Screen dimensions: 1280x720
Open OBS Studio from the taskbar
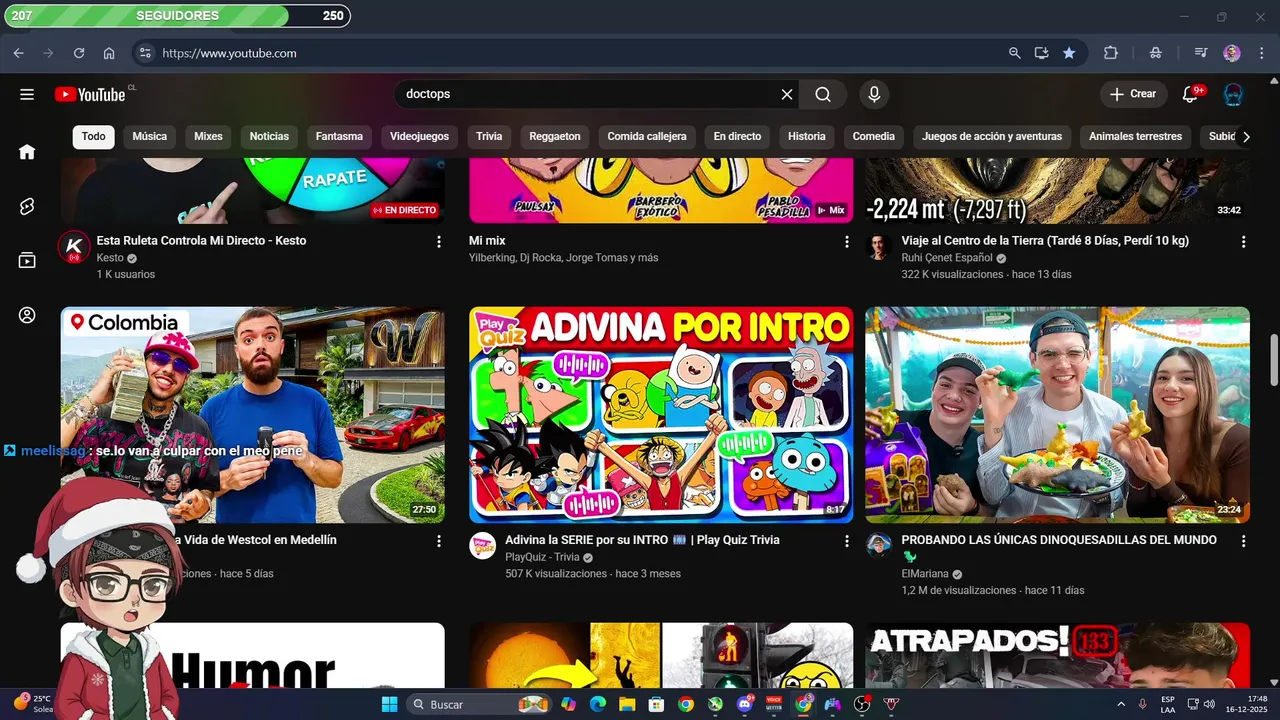pos(862,704)
